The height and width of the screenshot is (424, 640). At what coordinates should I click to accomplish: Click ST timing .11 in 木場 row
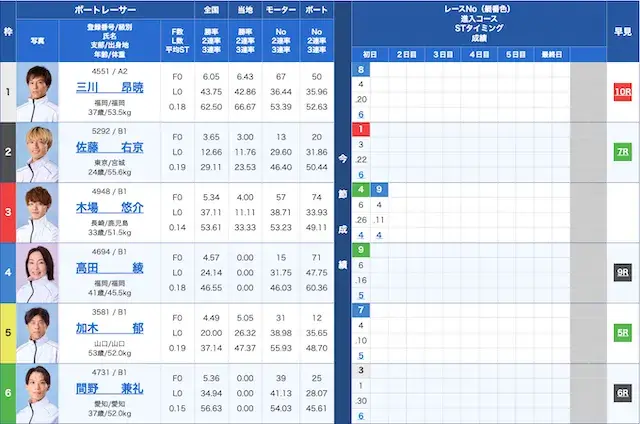point(379,220)
